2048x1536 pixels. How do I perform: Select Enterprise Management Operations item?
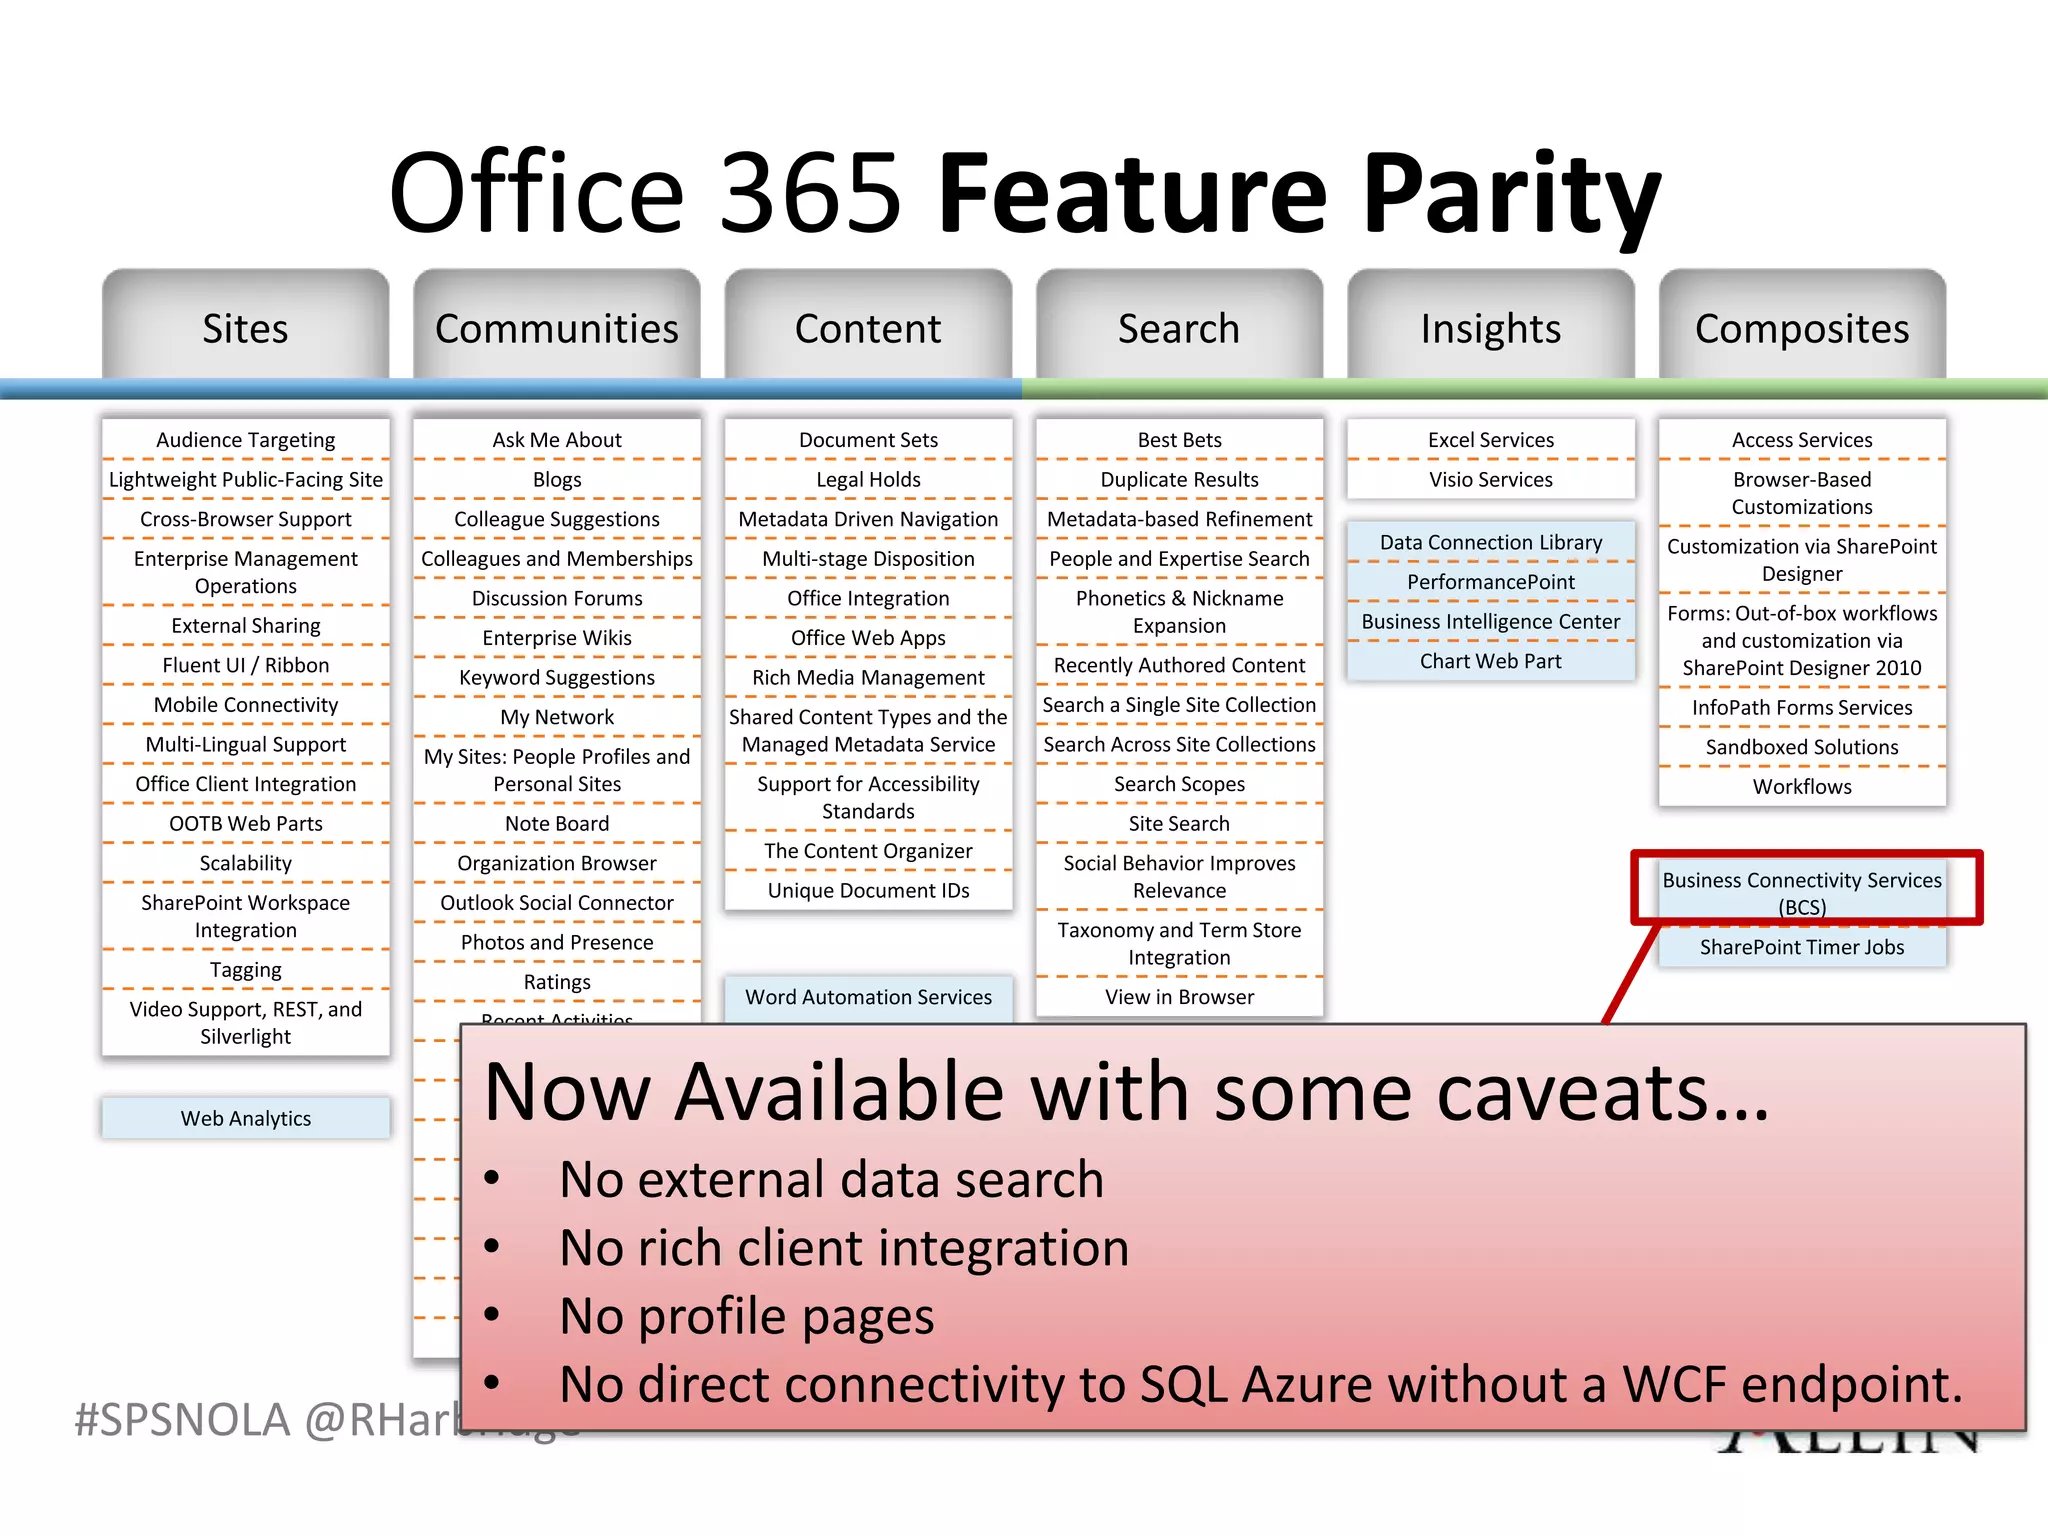point(246,572)
